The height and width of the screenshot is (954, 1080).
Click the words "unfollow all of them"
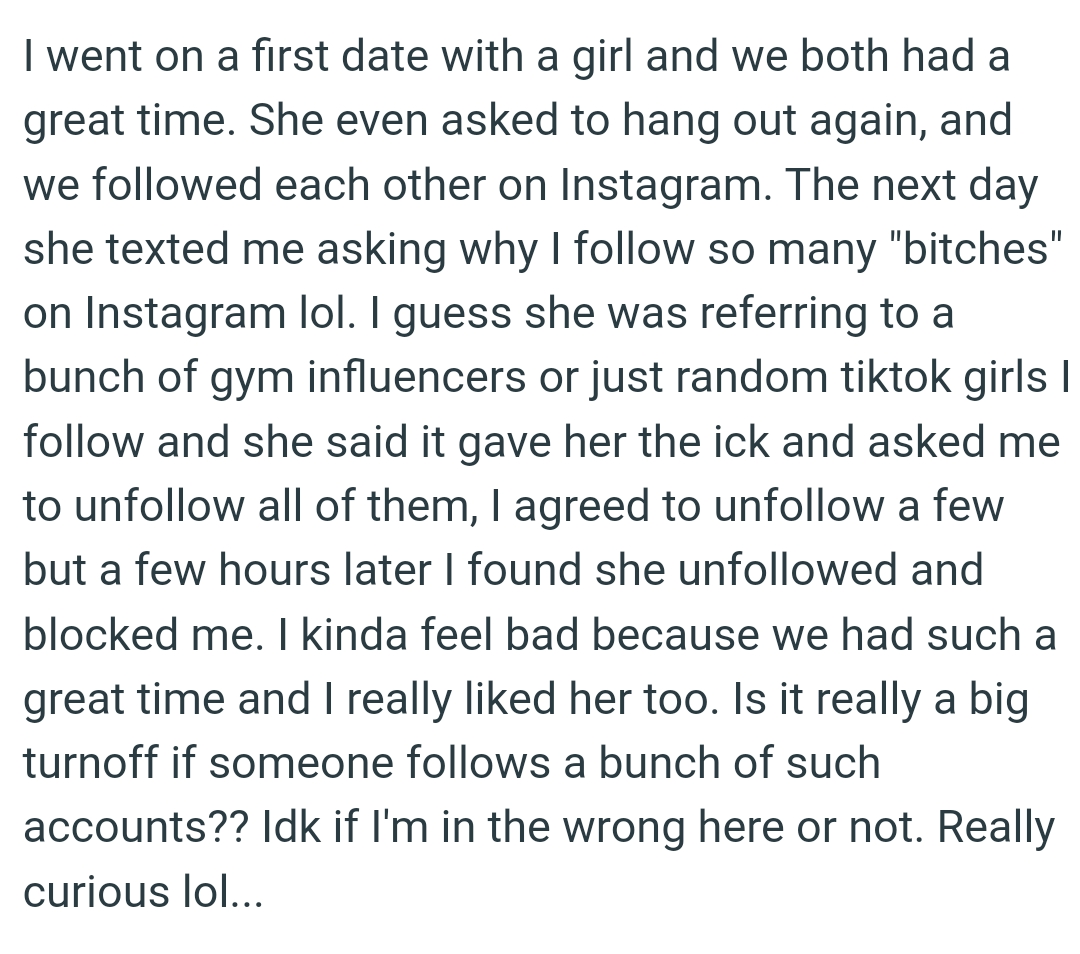(x=275, y=506)
